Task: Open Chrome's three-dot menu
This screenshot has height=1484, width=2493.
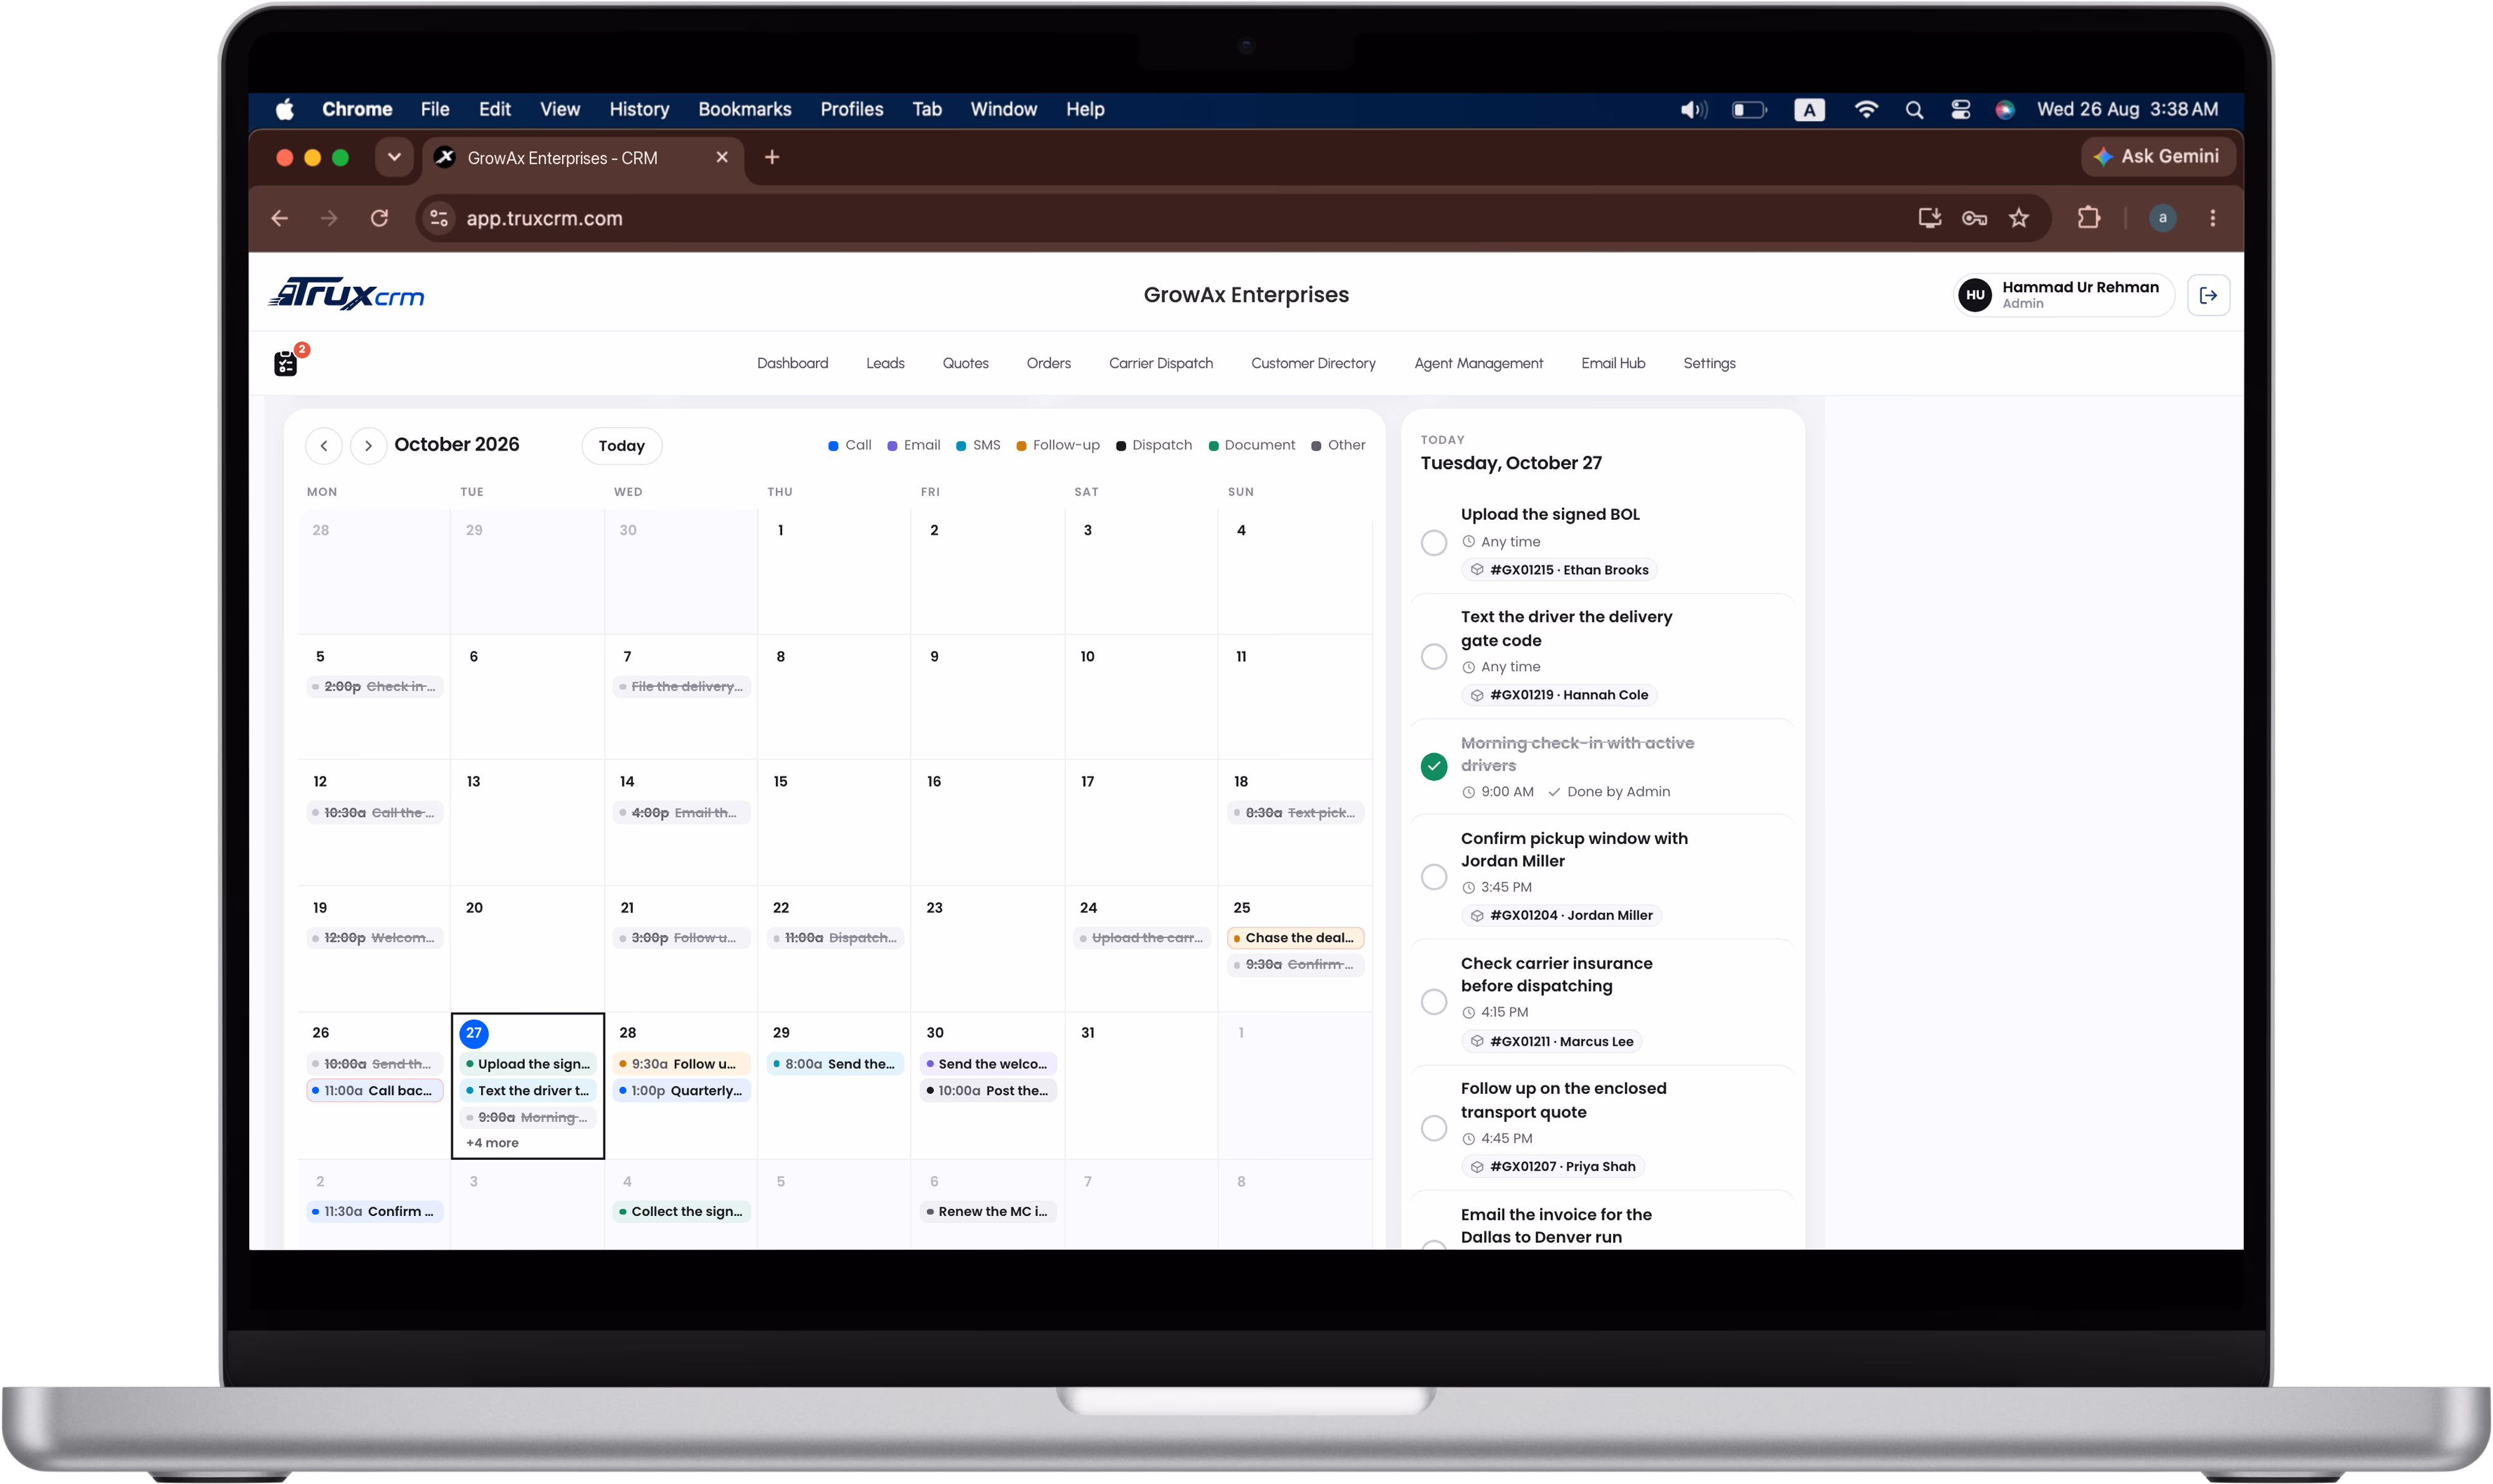Action: click(x=2212, y=218)
